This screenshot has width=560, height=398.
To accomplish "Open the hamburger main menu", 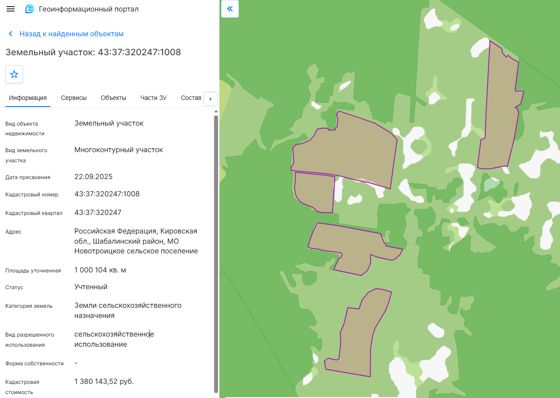I will 11,9.
